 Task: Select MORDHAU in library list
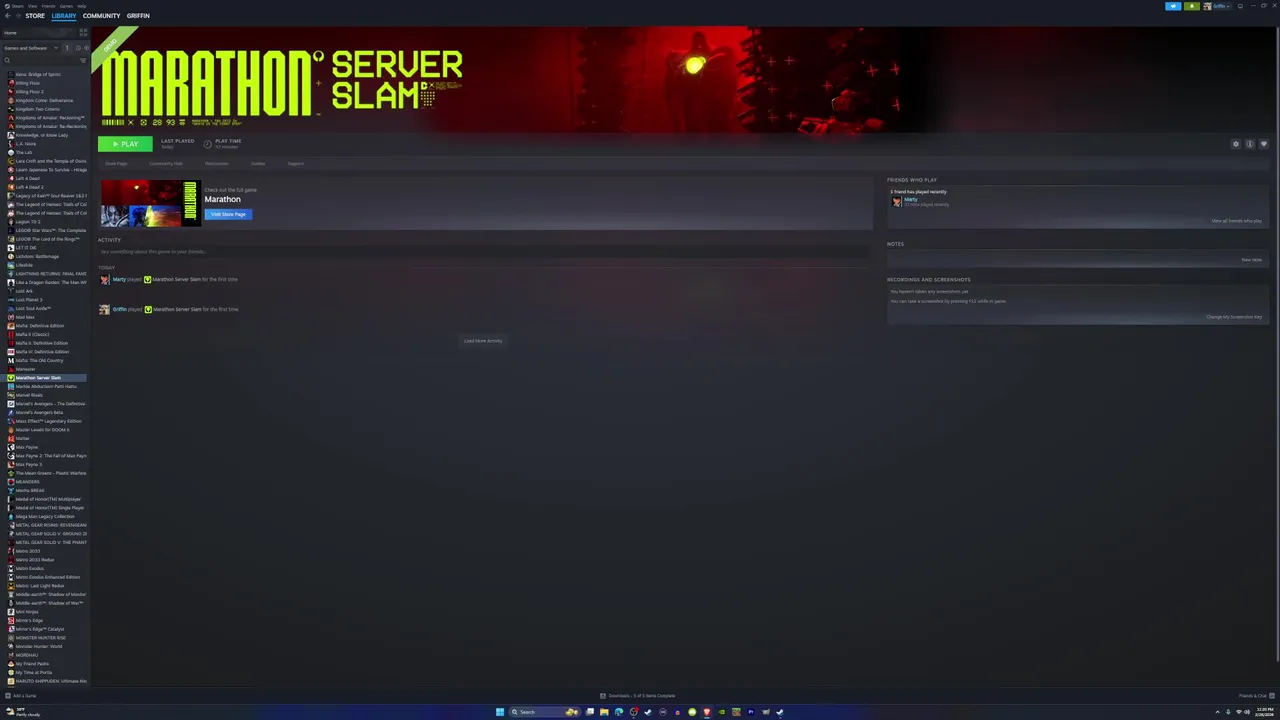pos(27,655)
